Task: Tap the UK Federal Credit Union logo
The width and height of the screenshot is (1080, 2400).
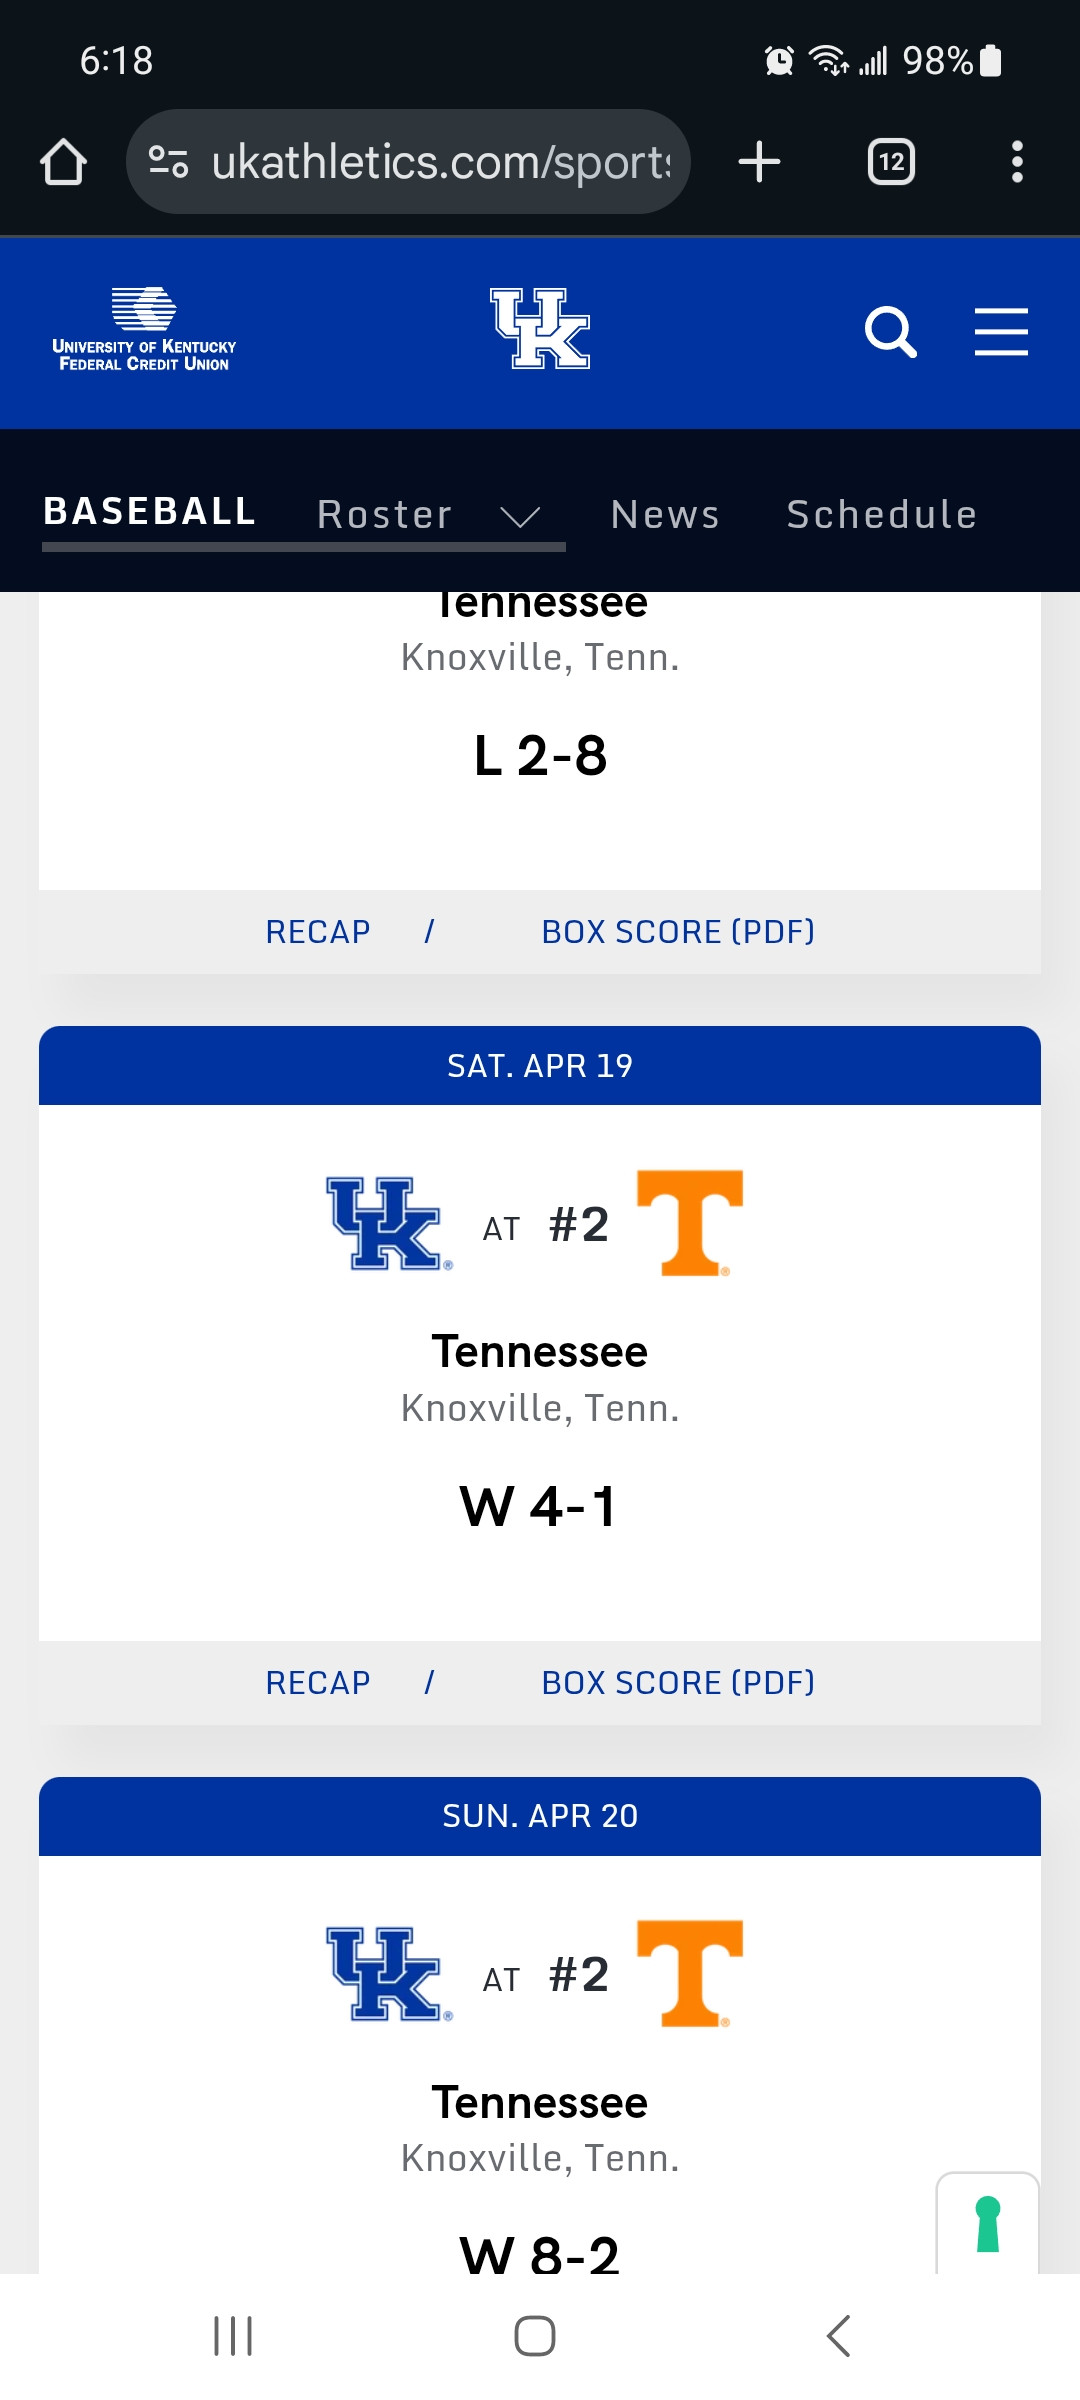Action: [144, 330]
